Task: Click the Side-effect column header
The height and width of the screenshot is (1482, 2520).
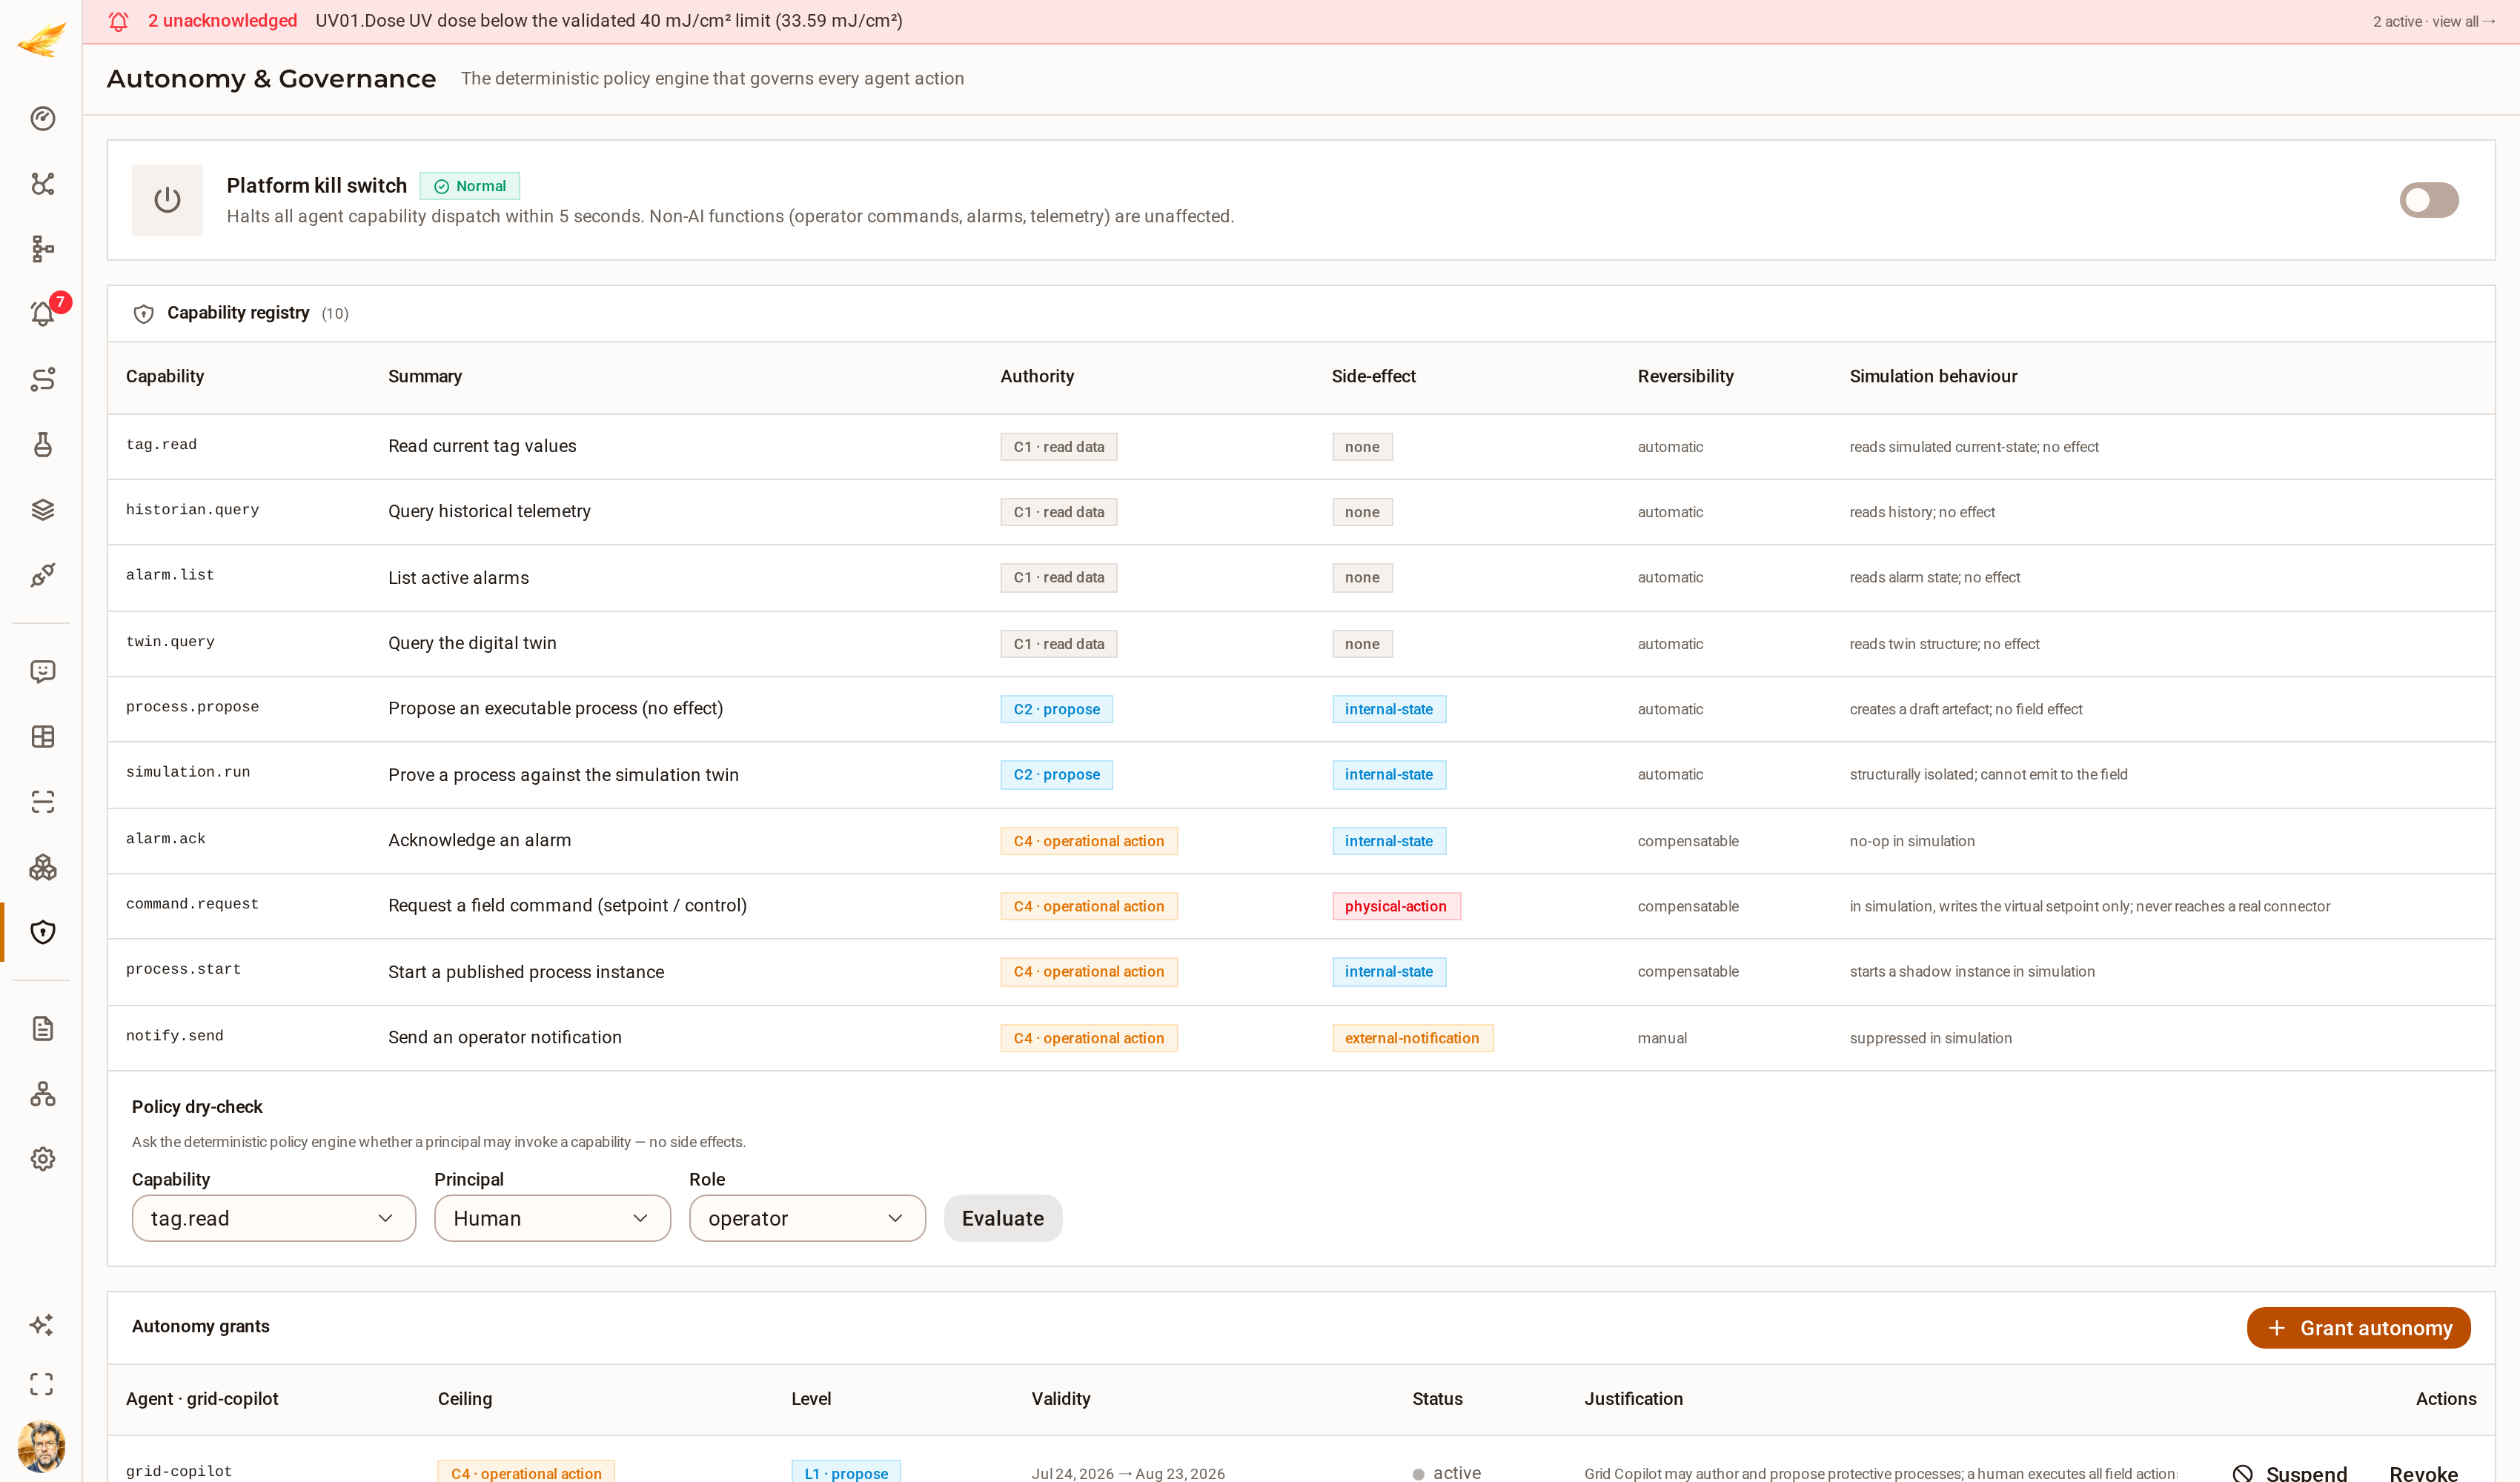Action: (1373, 376)
